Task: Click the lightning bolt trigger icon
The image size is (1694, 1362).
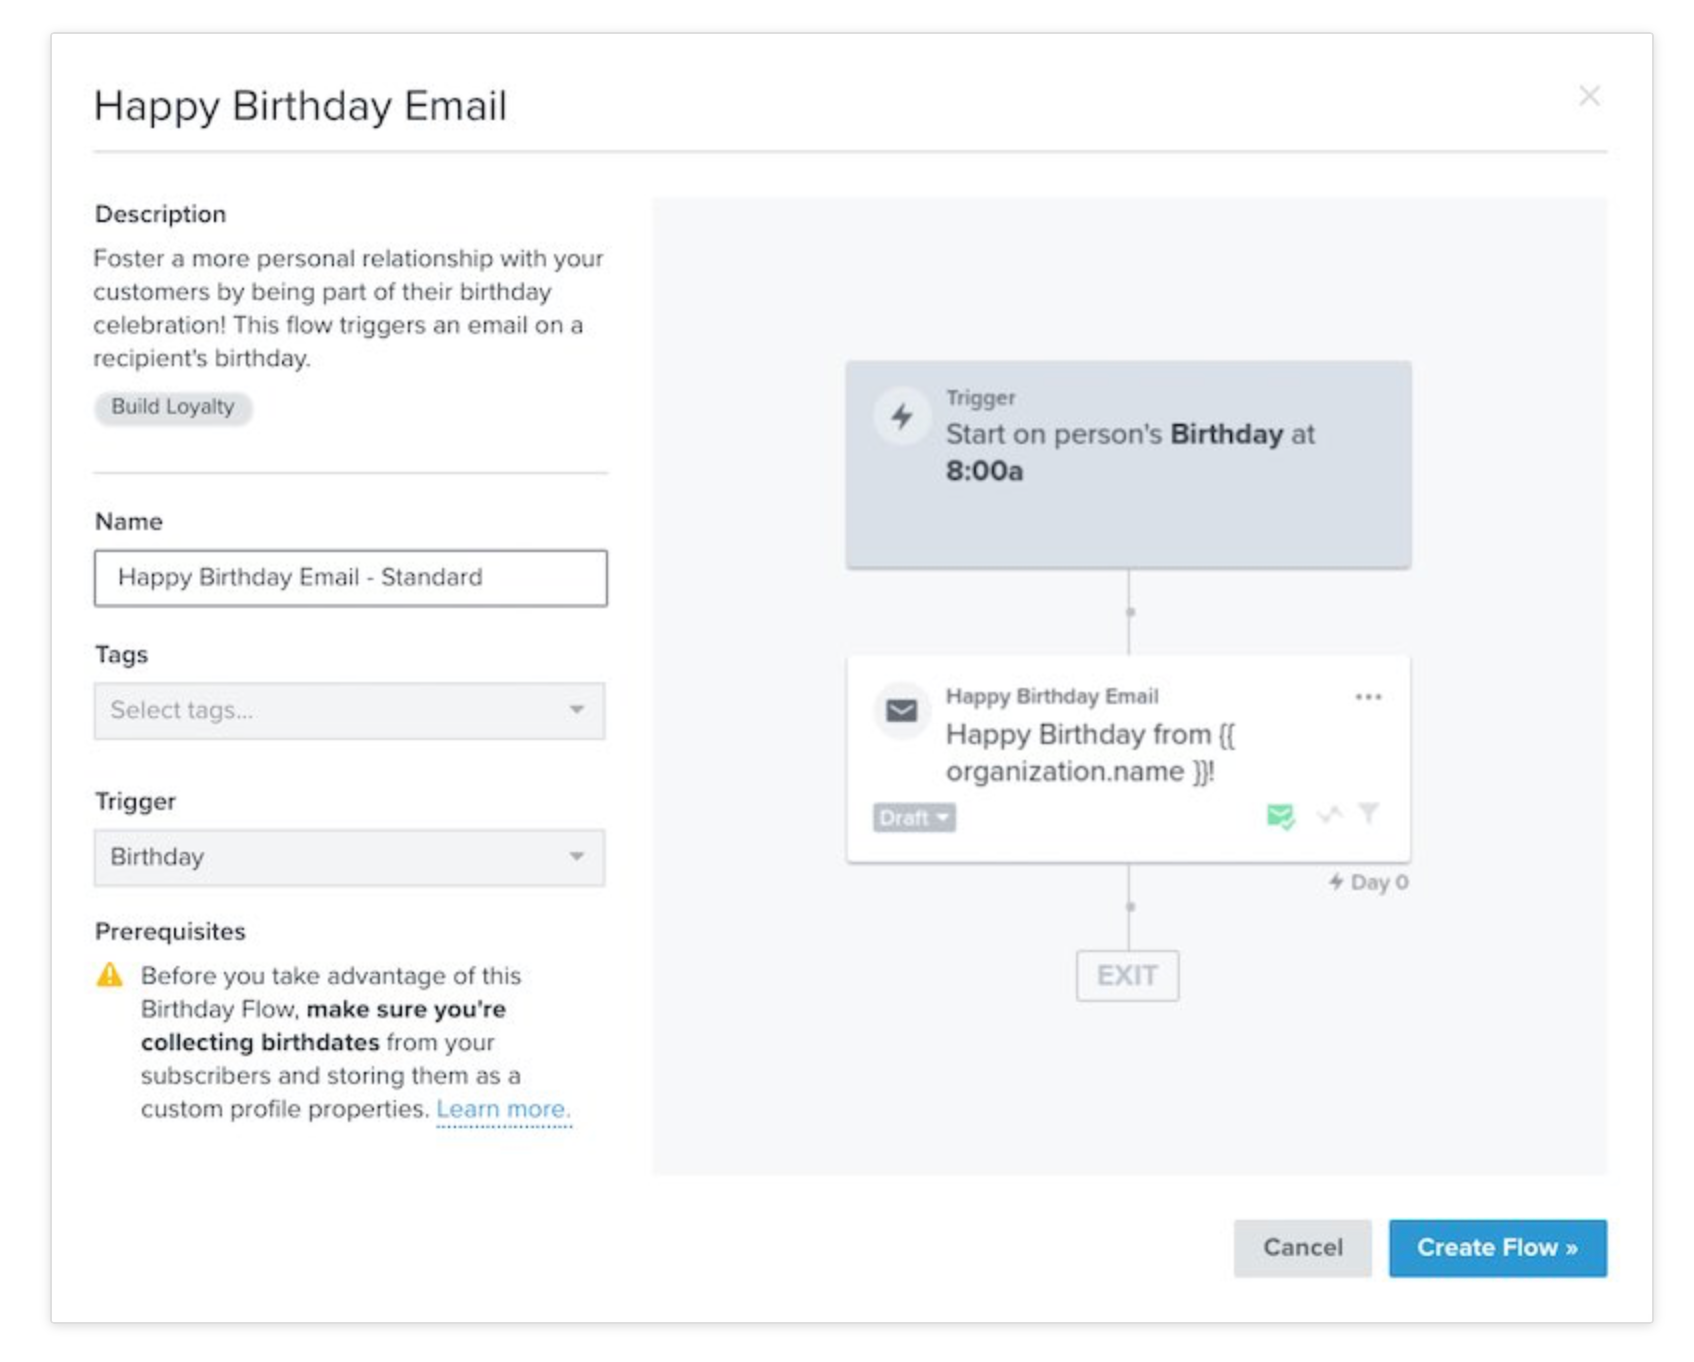Action: click(902, 415)
